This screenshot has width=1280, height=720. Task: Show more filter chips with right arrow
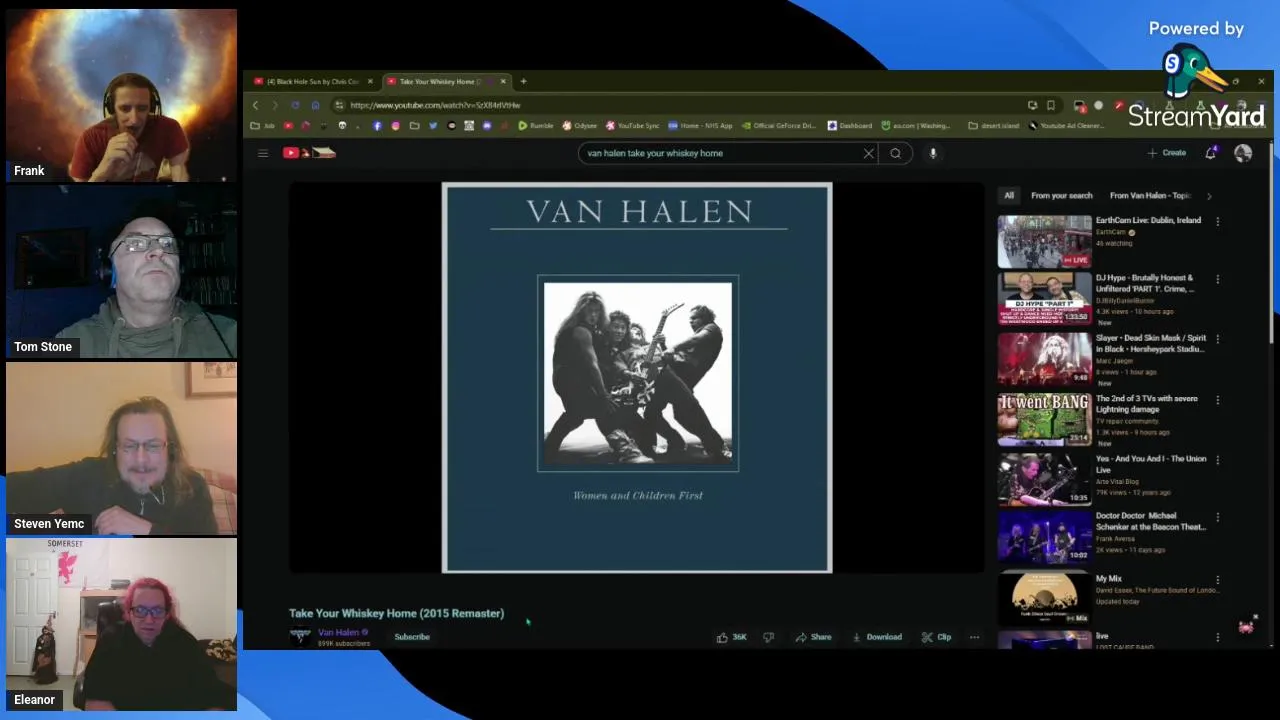tap(1209, 196)
